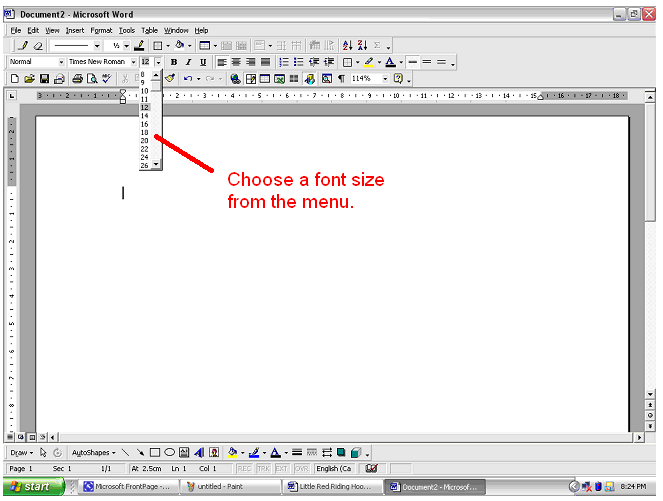Open the Zoom 114% dropdown
The height and width of the screenshot is (501, 663).
pos(385,79)
